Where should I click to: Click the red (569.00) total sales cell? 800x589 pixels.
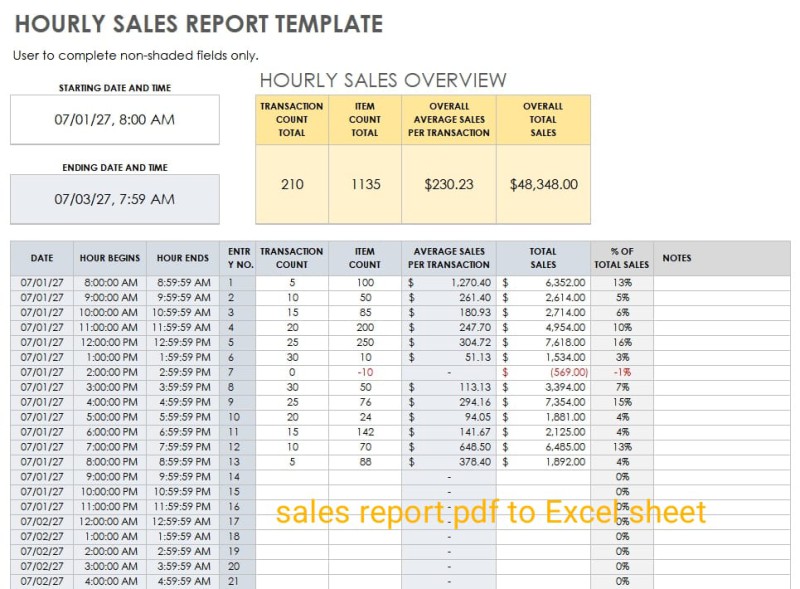(x=543, y=372)
